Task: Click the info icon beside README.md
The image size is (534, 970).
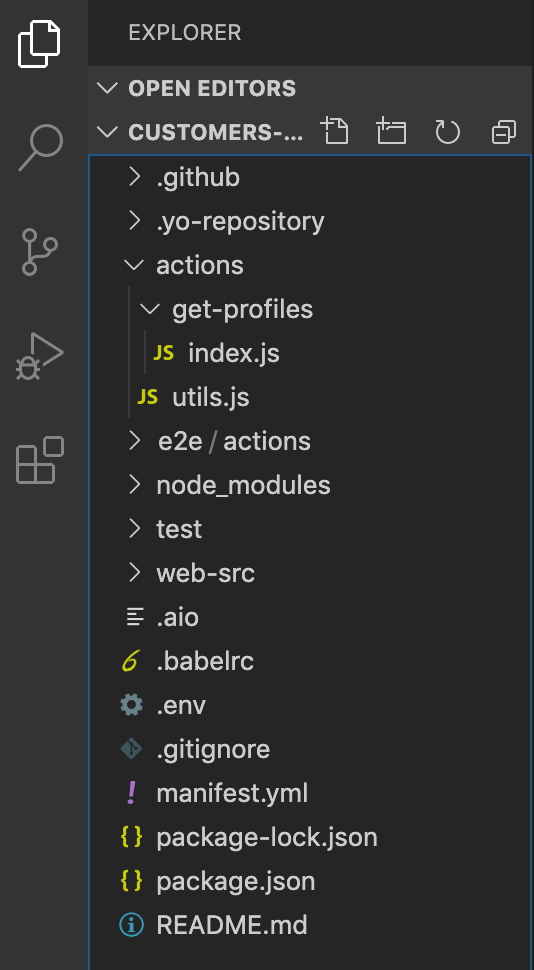Action: [131, 925]
